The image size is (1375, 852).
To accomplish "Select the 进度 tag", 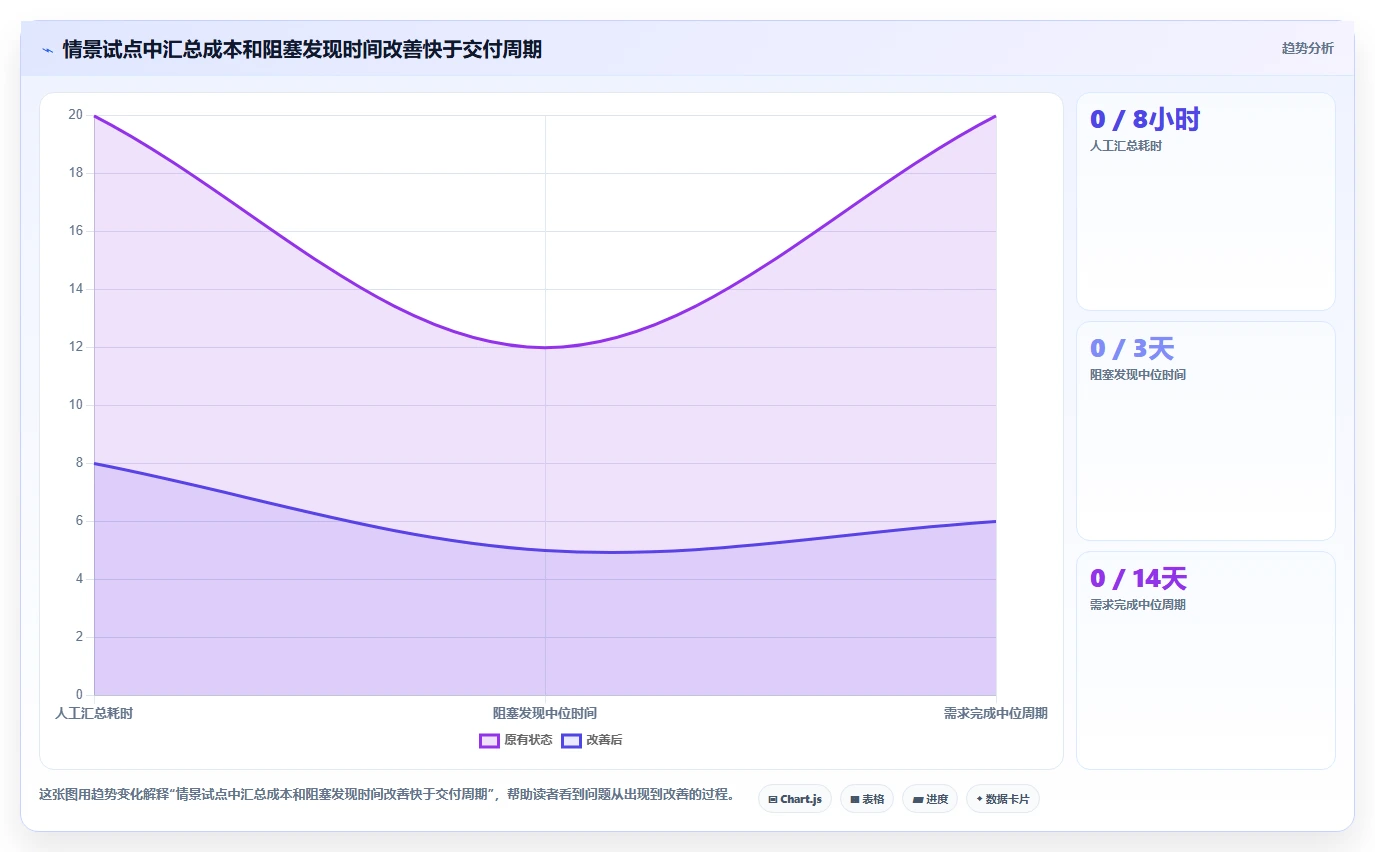I will pos(929,799).
